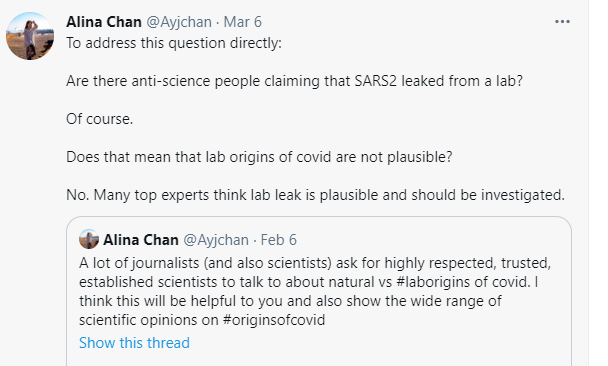Click the line 'No. Many top experts think'
This screenshot has height=366, width=608.
pos(315,195)
